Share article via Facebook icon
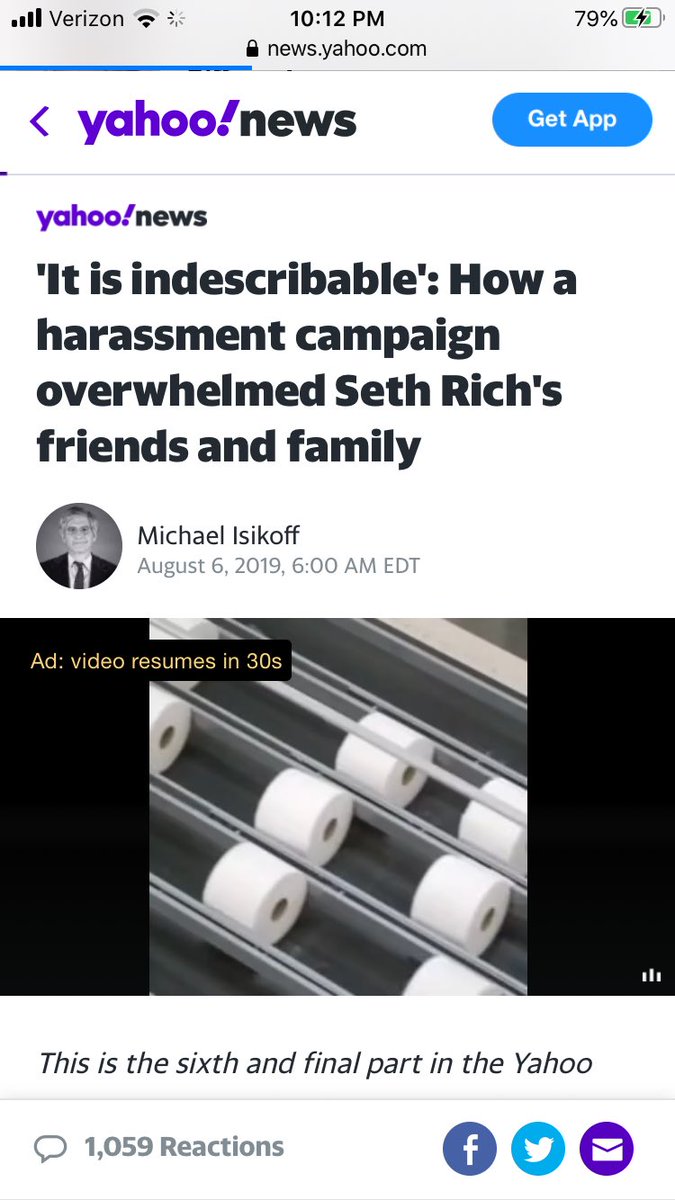Image resolution: width=675 pixels, height=1200 pixels. coord(469,1148)
